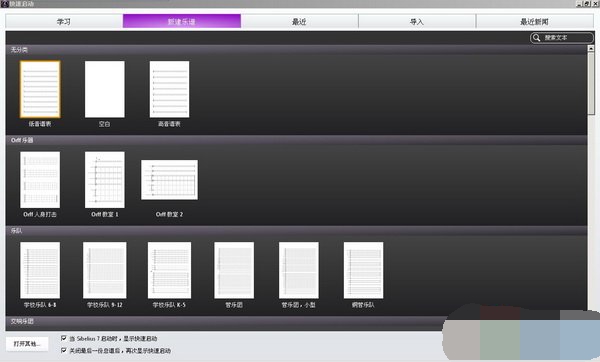This screenshot has height=362, width=600.
Task: Open the 最近新闻 (Latest News) tab
Action: pyautogui.click(x=535, y=21)
